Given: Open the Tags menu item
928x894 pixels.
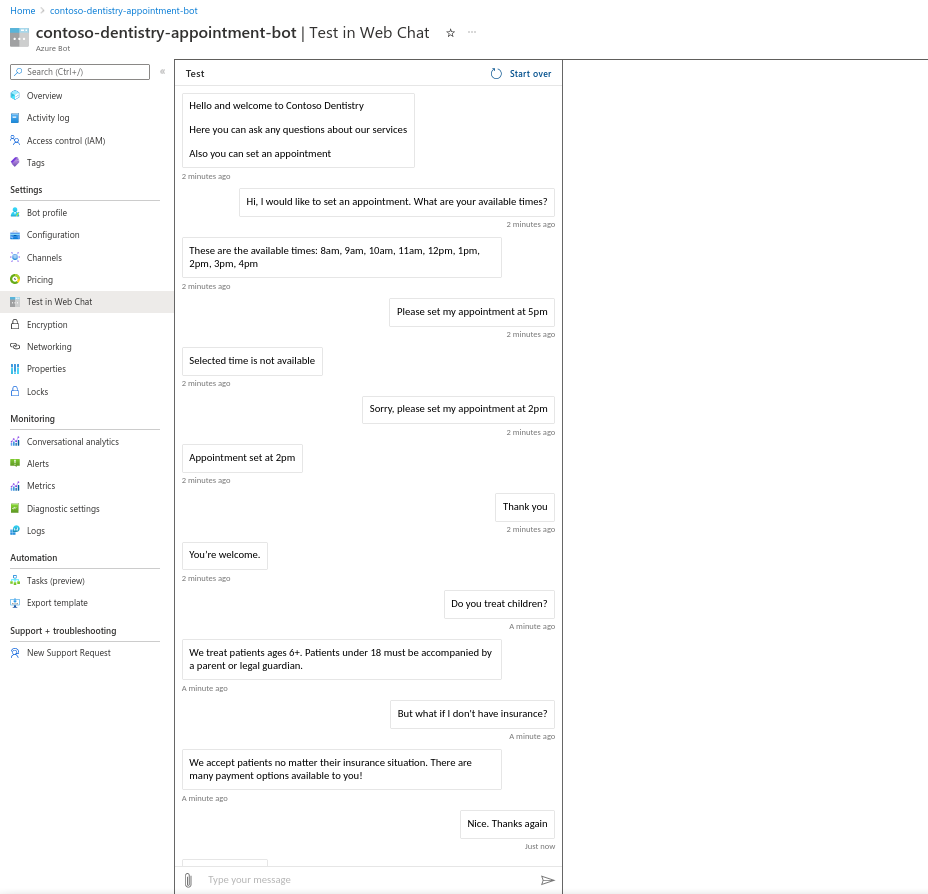Looking at the screenshot, I should [x=36, y=162].
